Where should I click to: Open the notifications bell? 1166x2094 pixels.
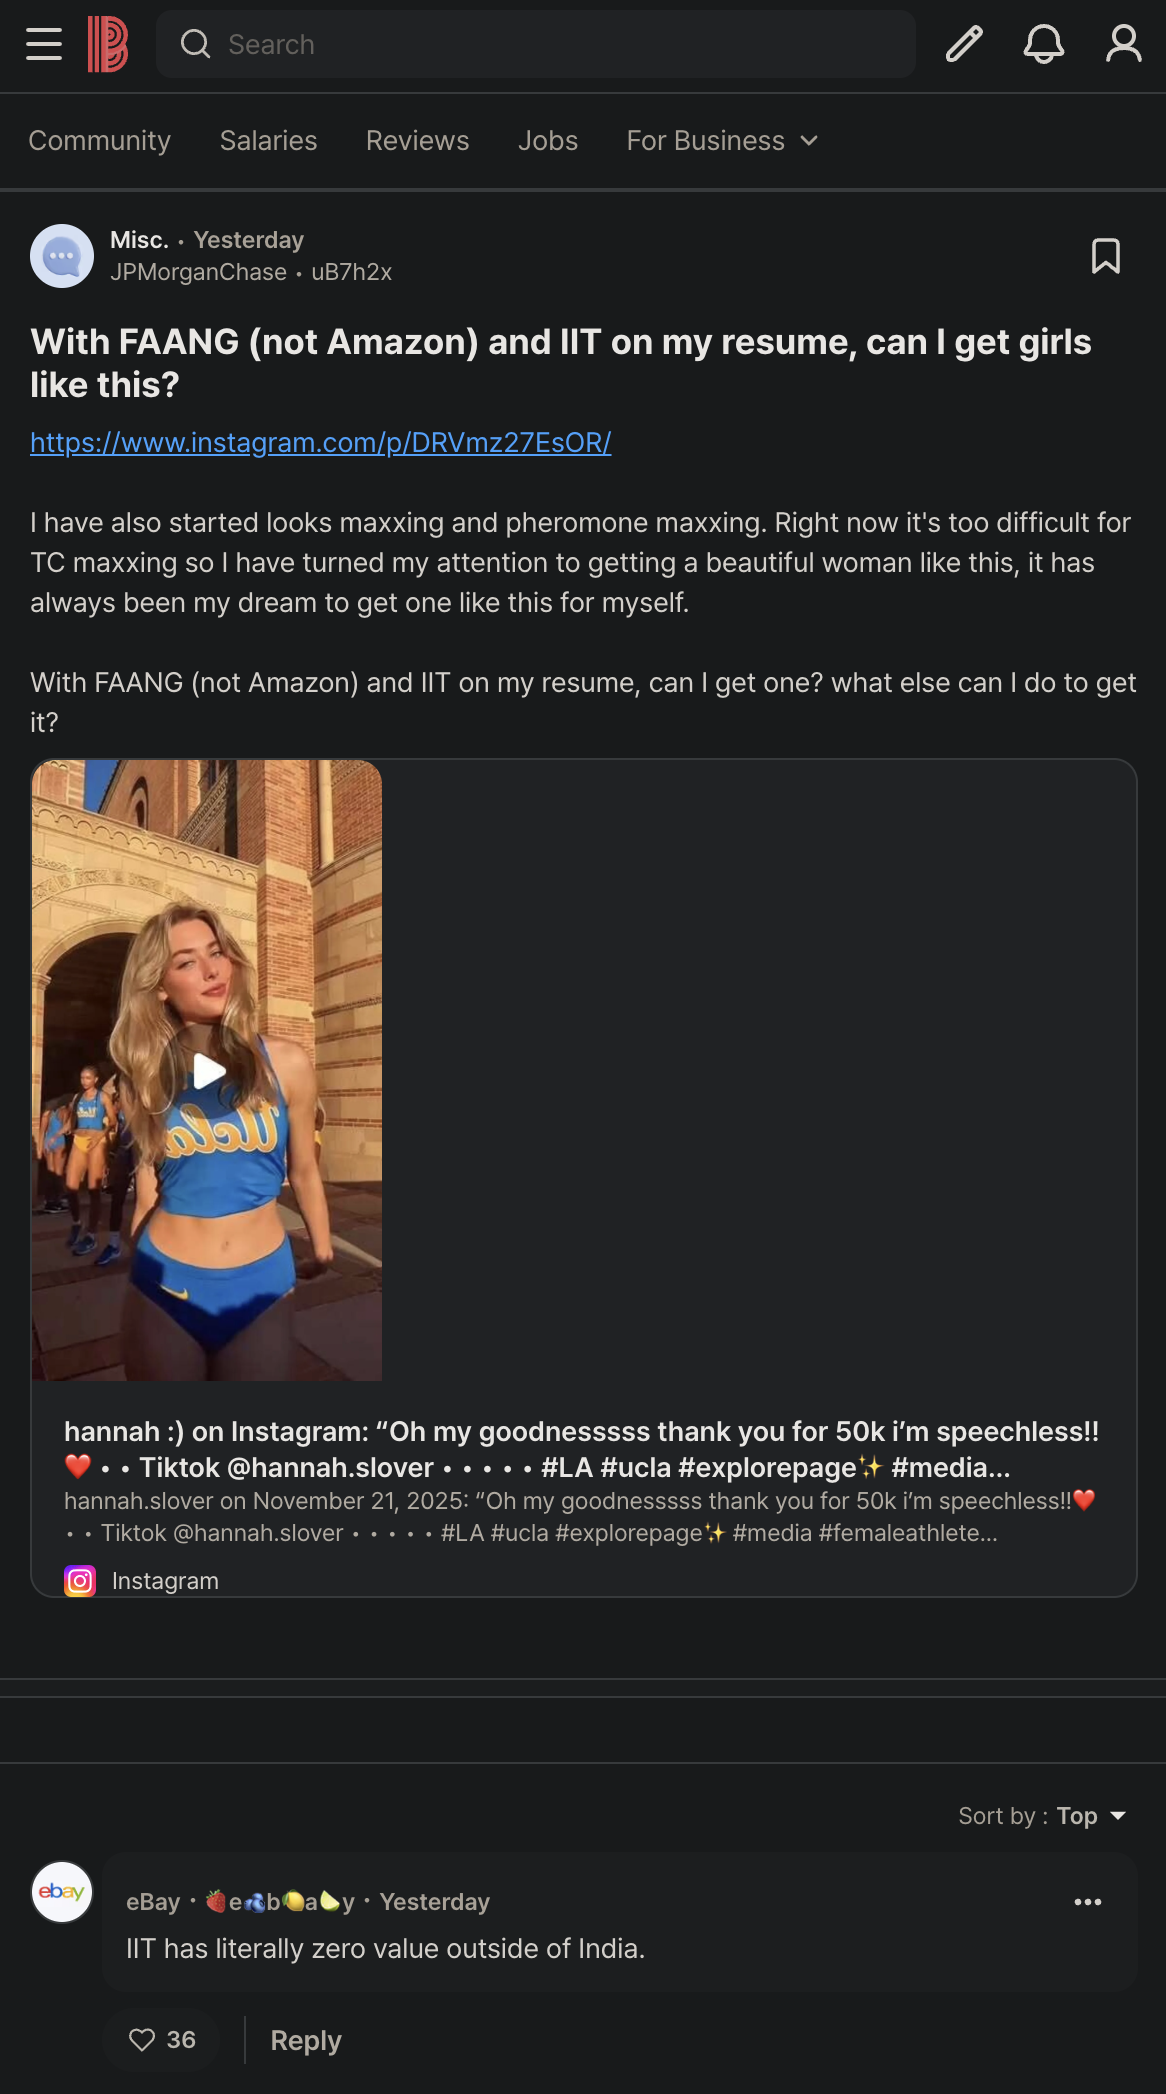(x=1043, y=44)
